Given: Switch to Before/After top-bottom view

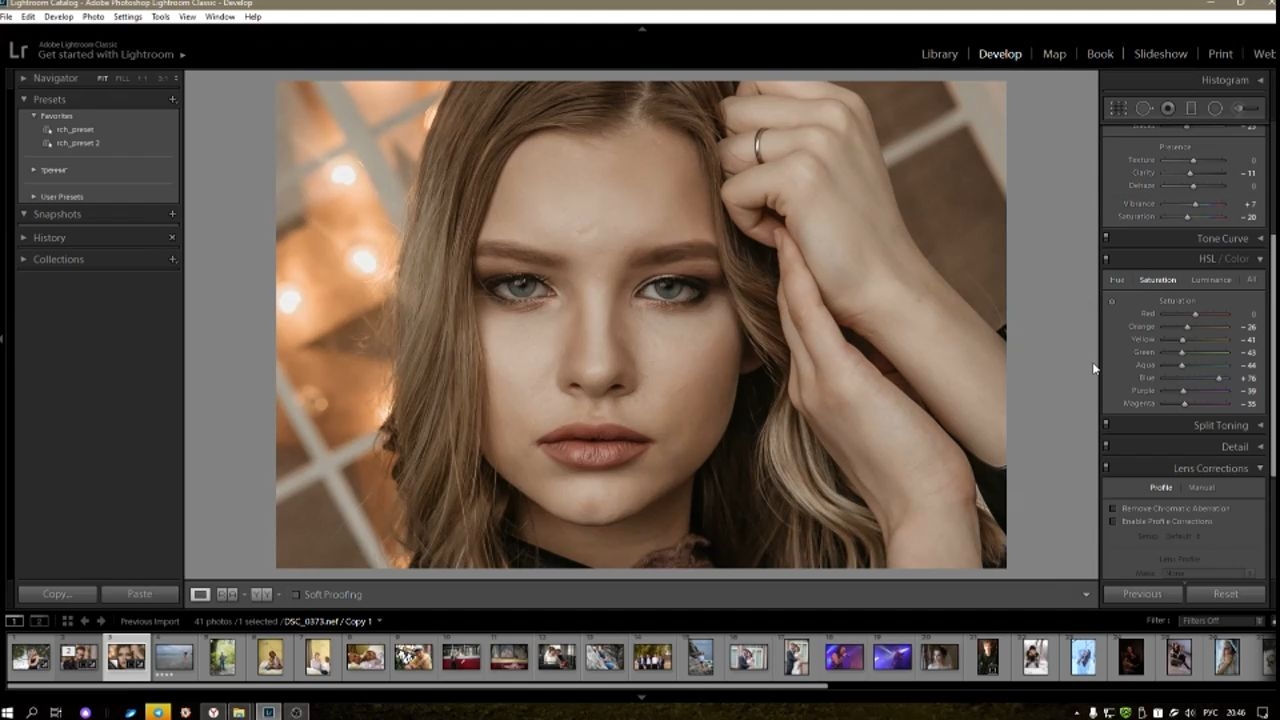Looking at the screenshot, I should tap(261, 594).
